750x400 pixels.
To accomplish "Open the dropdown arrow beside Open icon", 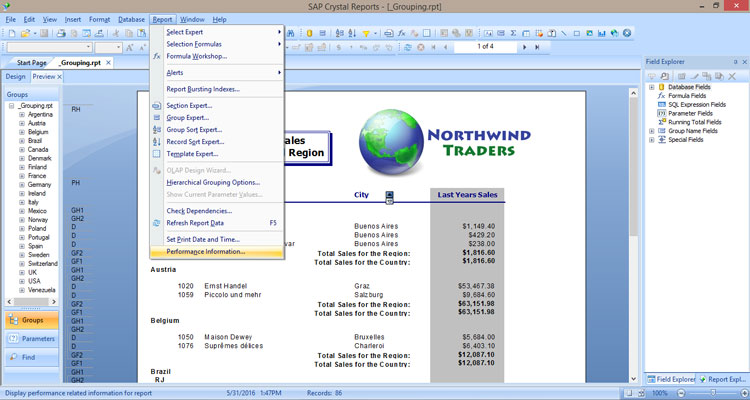I will [x=35, y=33].
